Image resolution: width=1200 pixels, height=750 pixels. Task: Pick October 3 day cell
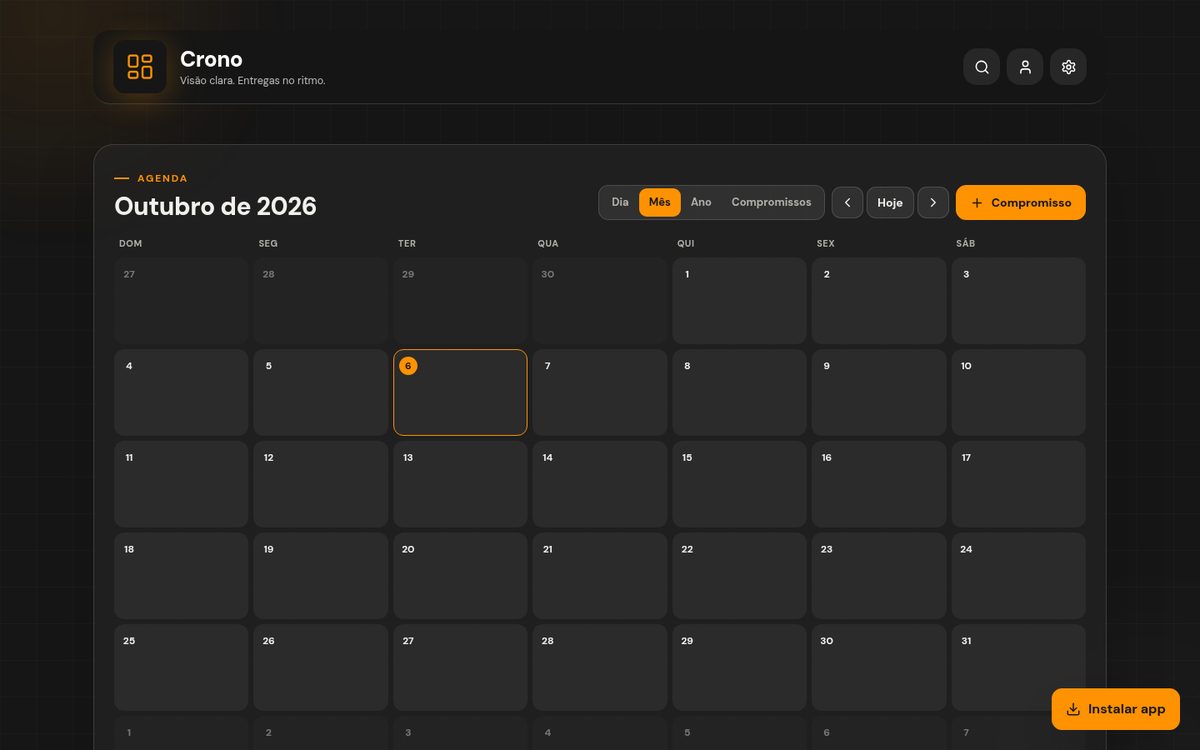(x=1018, y=301)
